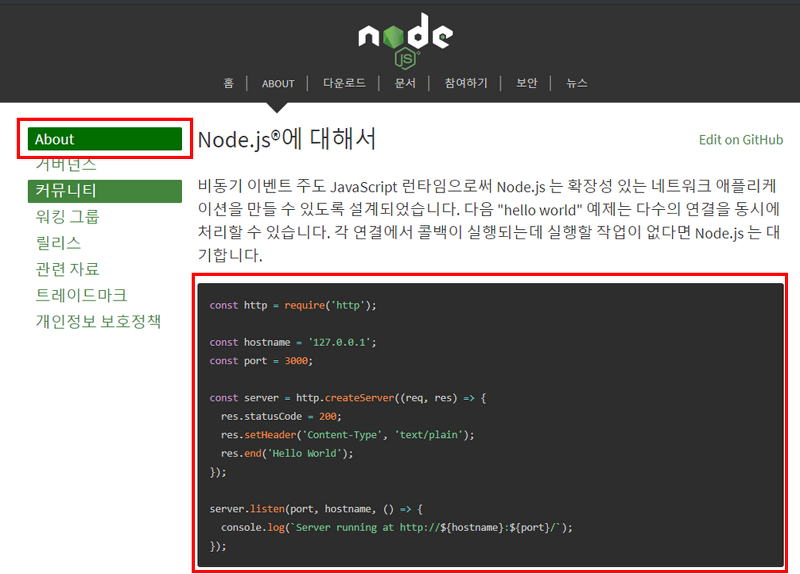
Task: Click the code line const port = 3000
Action: [261, 361]
